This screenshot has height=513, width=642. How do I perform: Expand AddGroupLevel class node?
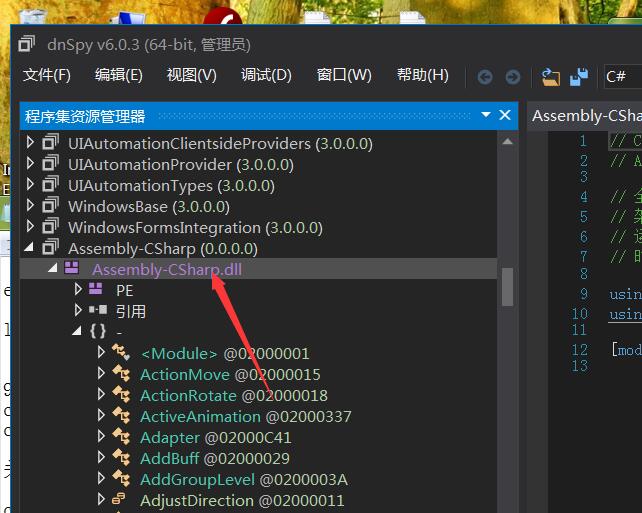tap(101, 477)
